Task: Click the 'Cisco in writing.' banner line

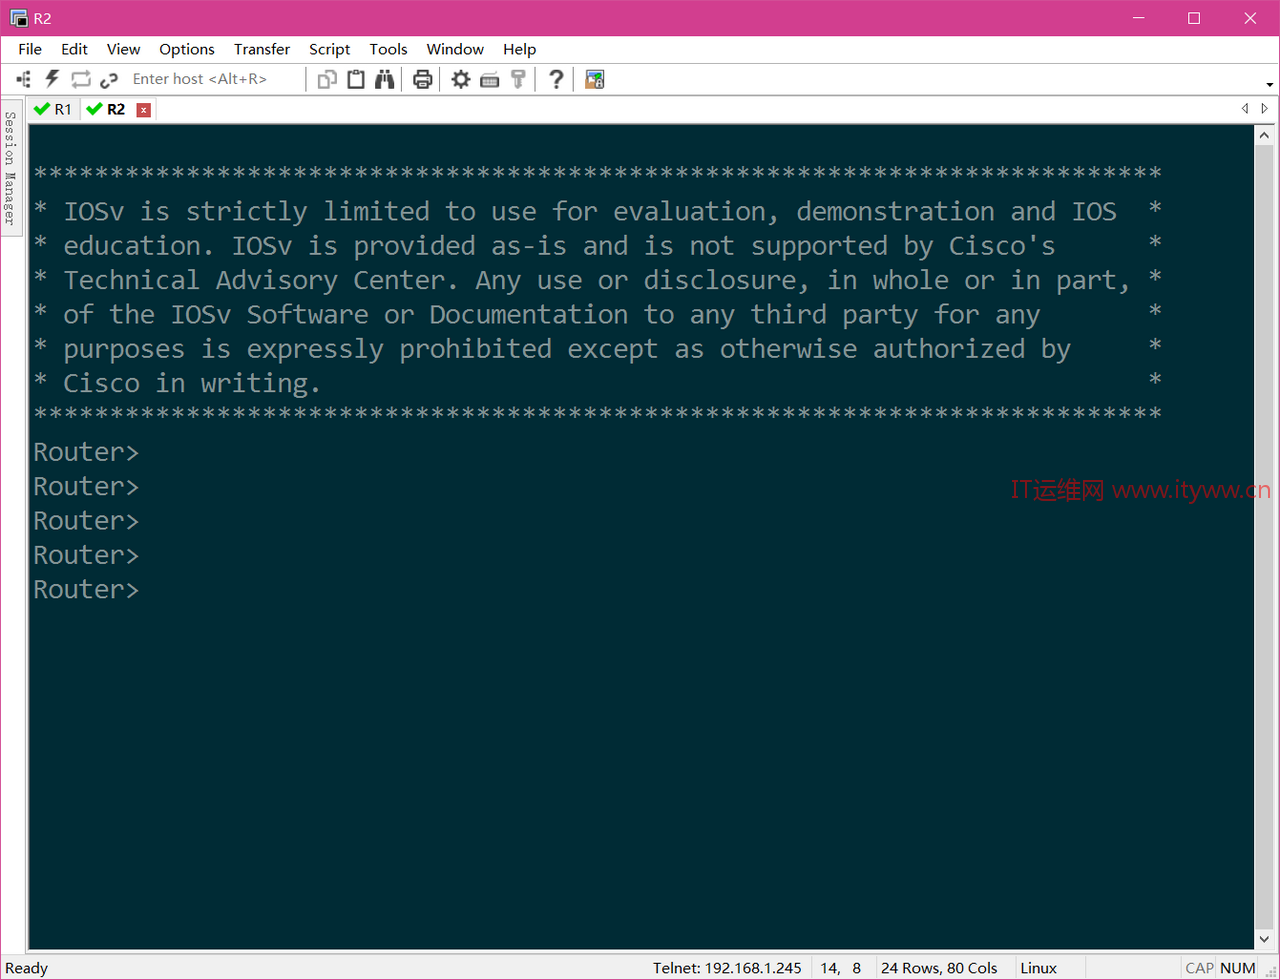Action: [192, 383]
